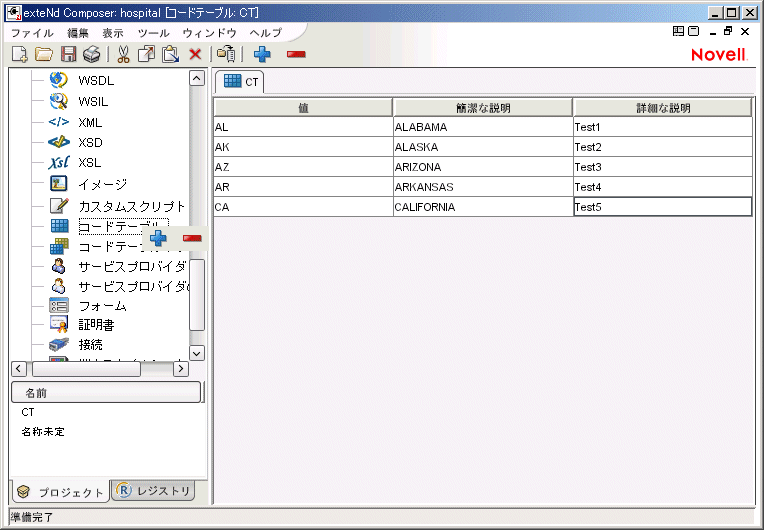Open the ツール menu

click(153, 33)
